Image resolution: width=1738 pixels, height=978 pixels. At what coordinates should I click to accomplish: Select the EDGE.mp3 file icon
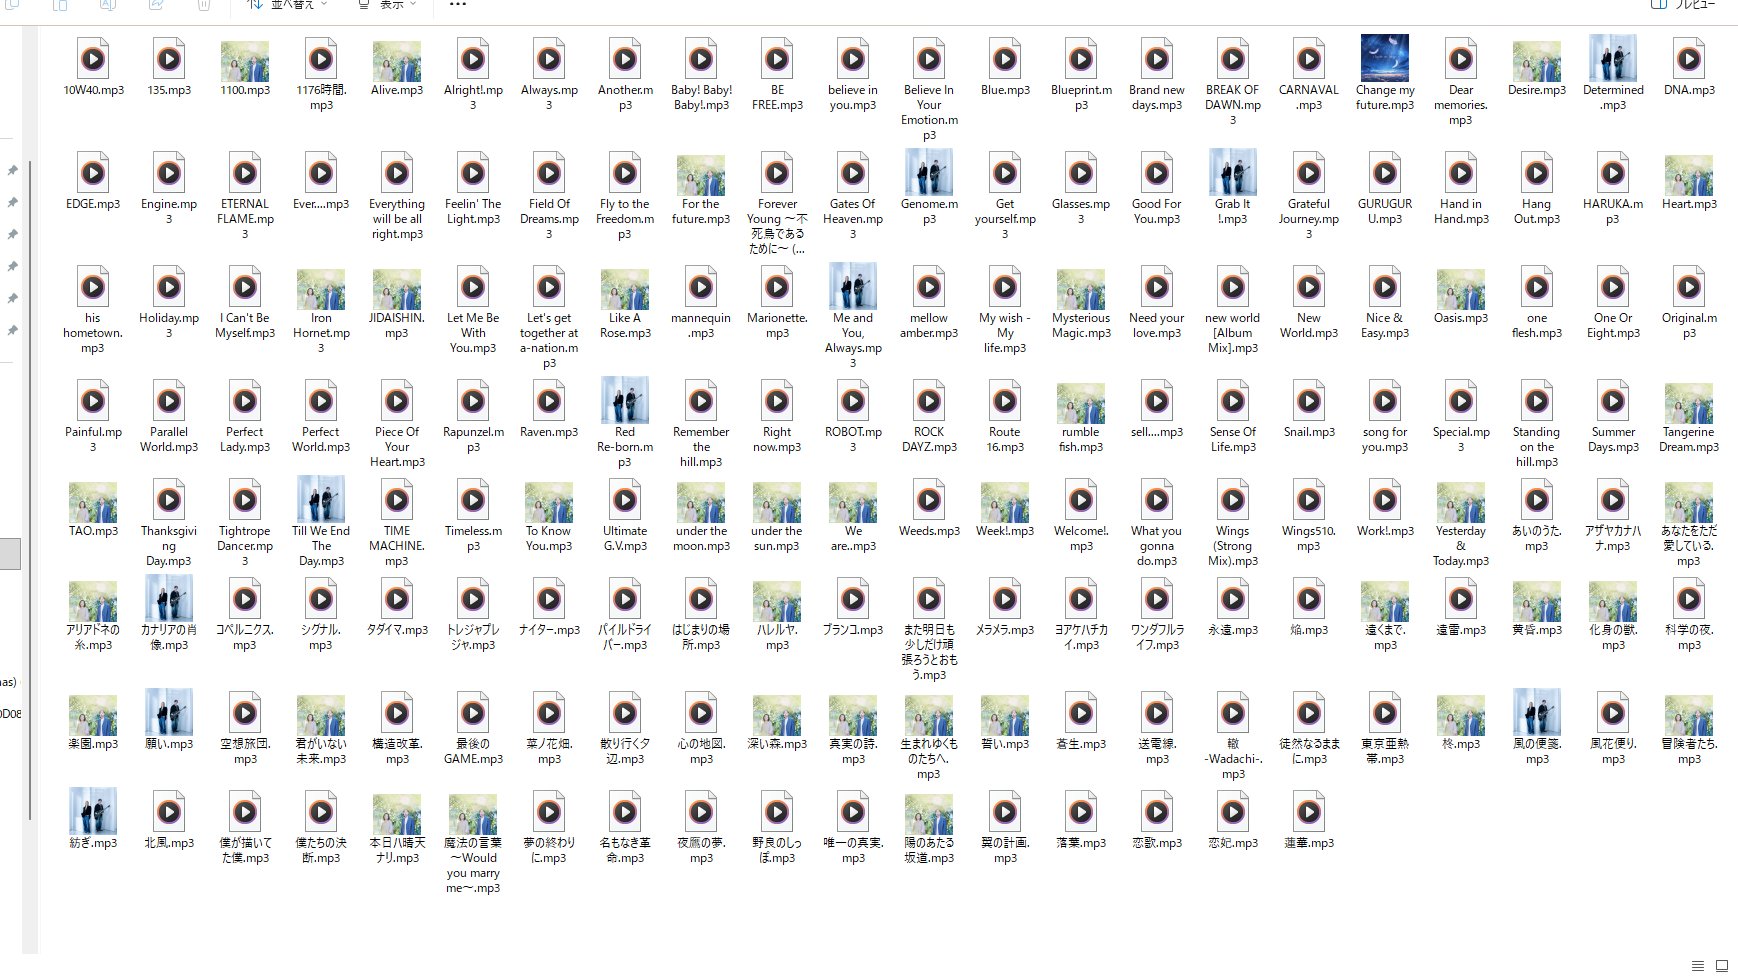click(x=93, y=173)
